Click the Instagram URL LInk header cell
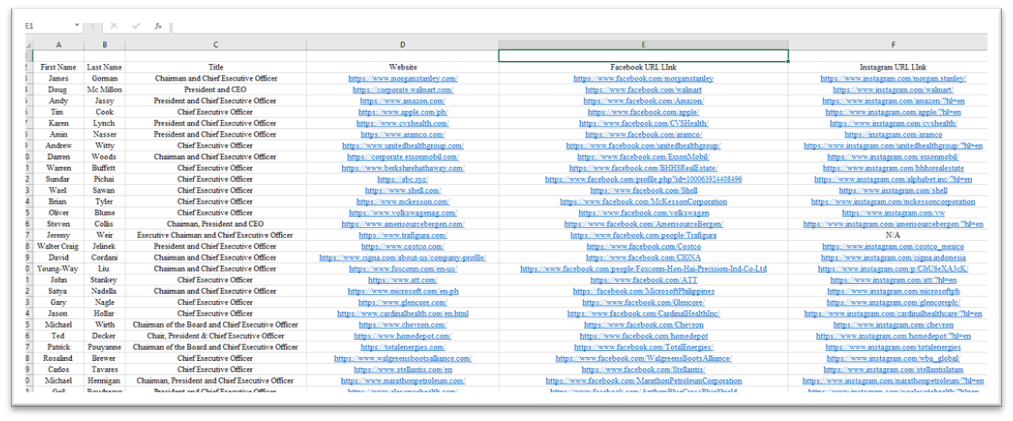 point(893,67)
